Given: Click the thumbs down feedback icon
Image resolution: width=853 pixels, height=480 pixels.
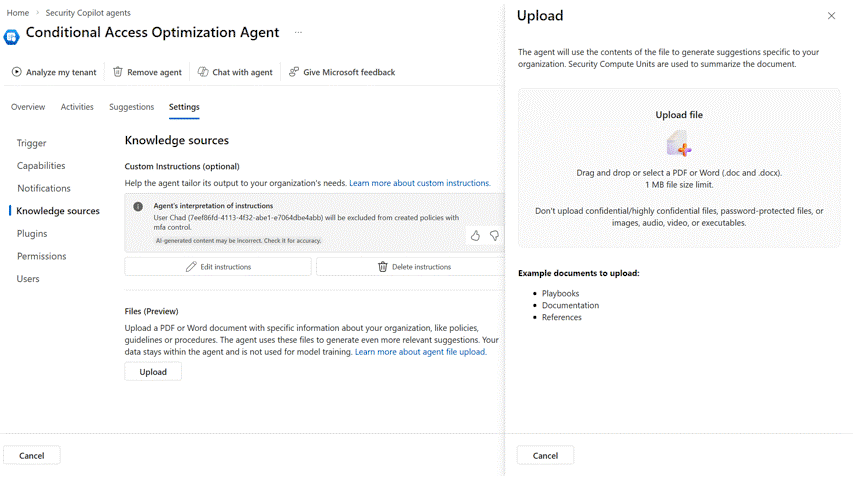Looking at the screenshot, I should [x=494, y=236].
